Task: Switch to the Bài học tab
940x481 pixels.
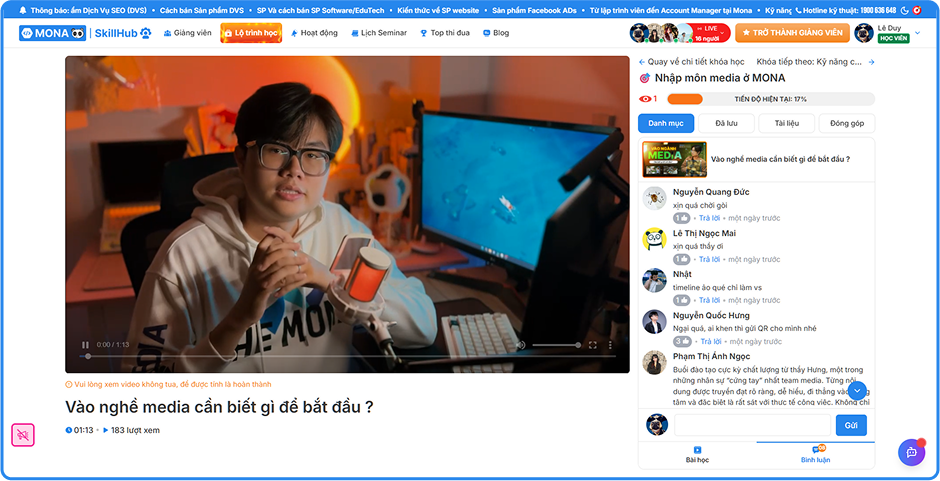Action: (x=697, y=455)
